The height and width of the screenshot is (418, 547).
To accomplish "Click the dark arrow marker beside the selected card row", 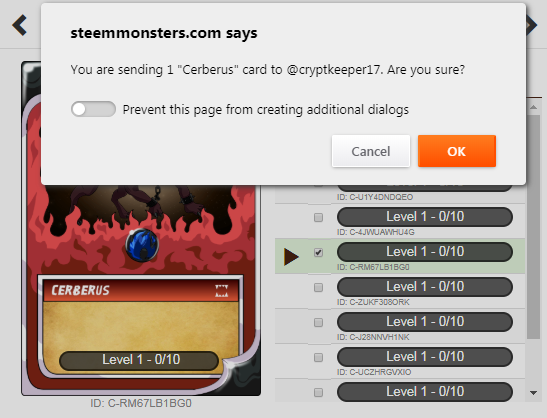I will pyautogui.click(x=291, y=257).
